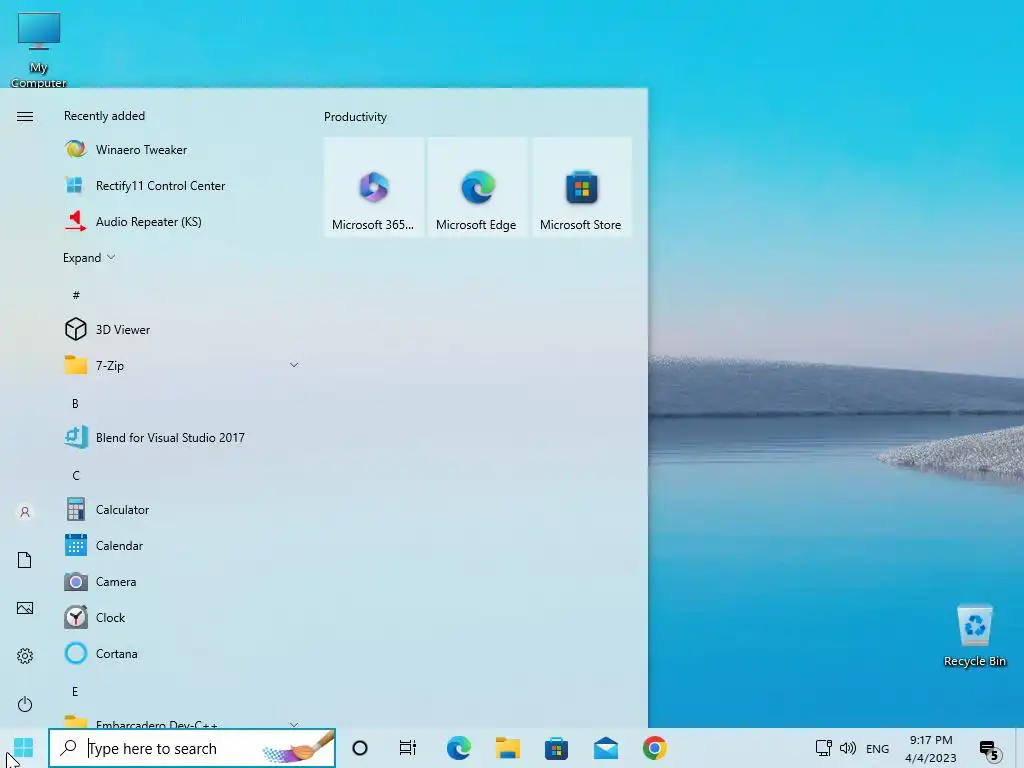
Task: Open the 7-Zip folder entry
Action: point(182,366)
